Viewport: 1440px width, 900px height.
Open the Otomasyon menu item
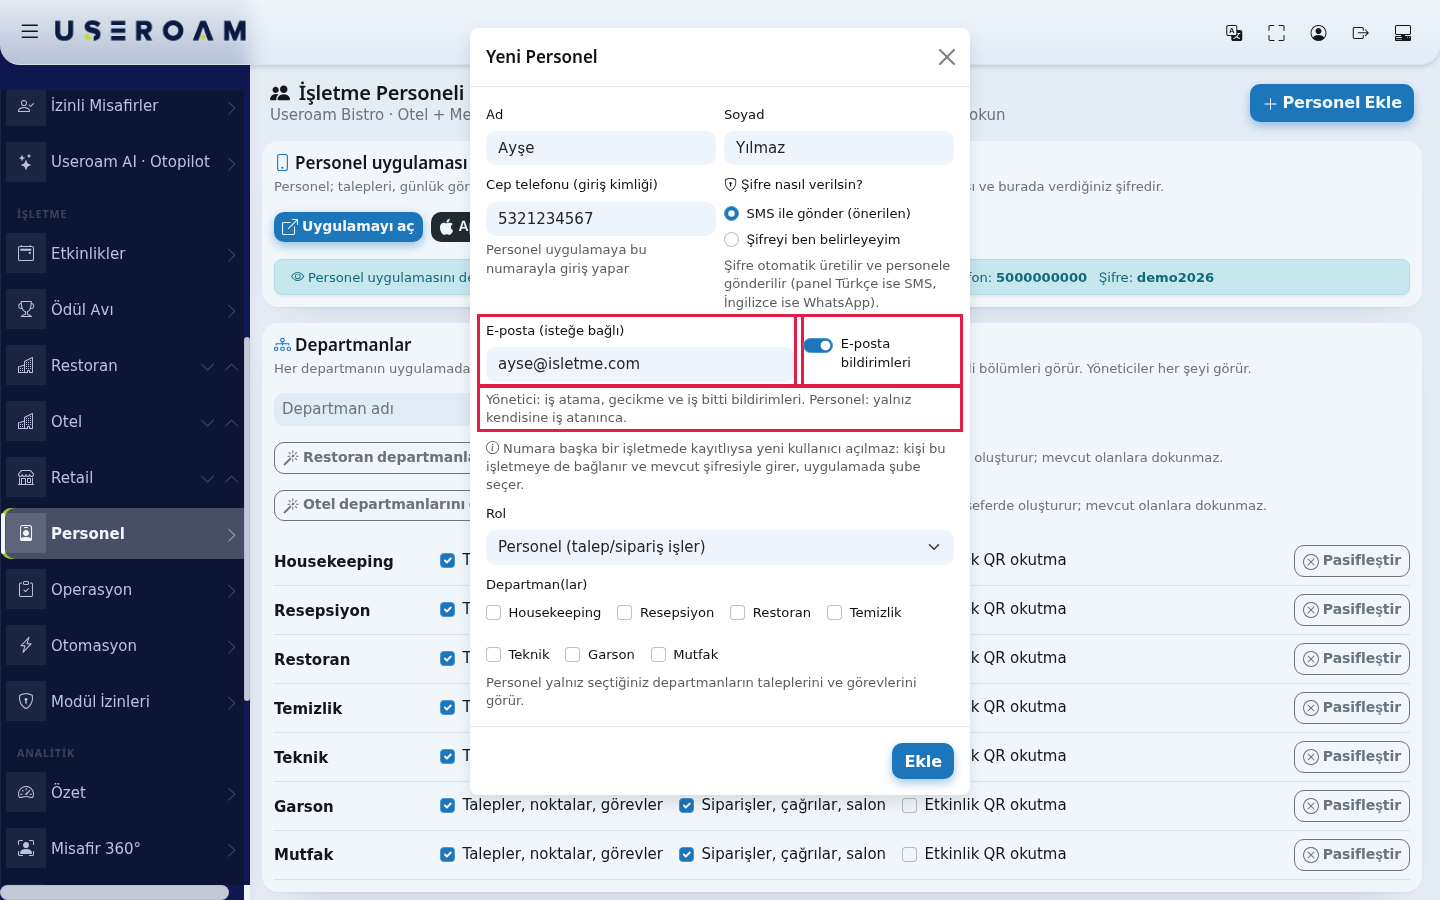pos(122,646)
